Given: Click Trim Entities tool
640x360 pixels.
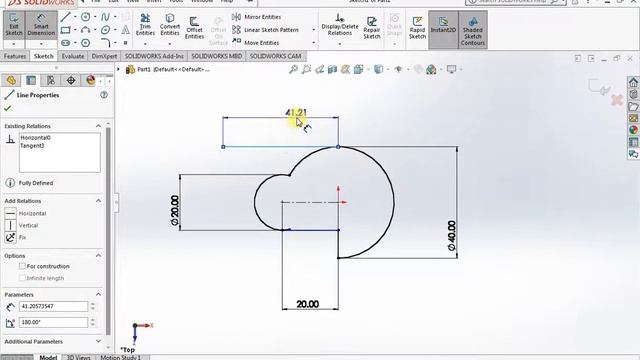Looking at the screenshot, I should [145, 25].
